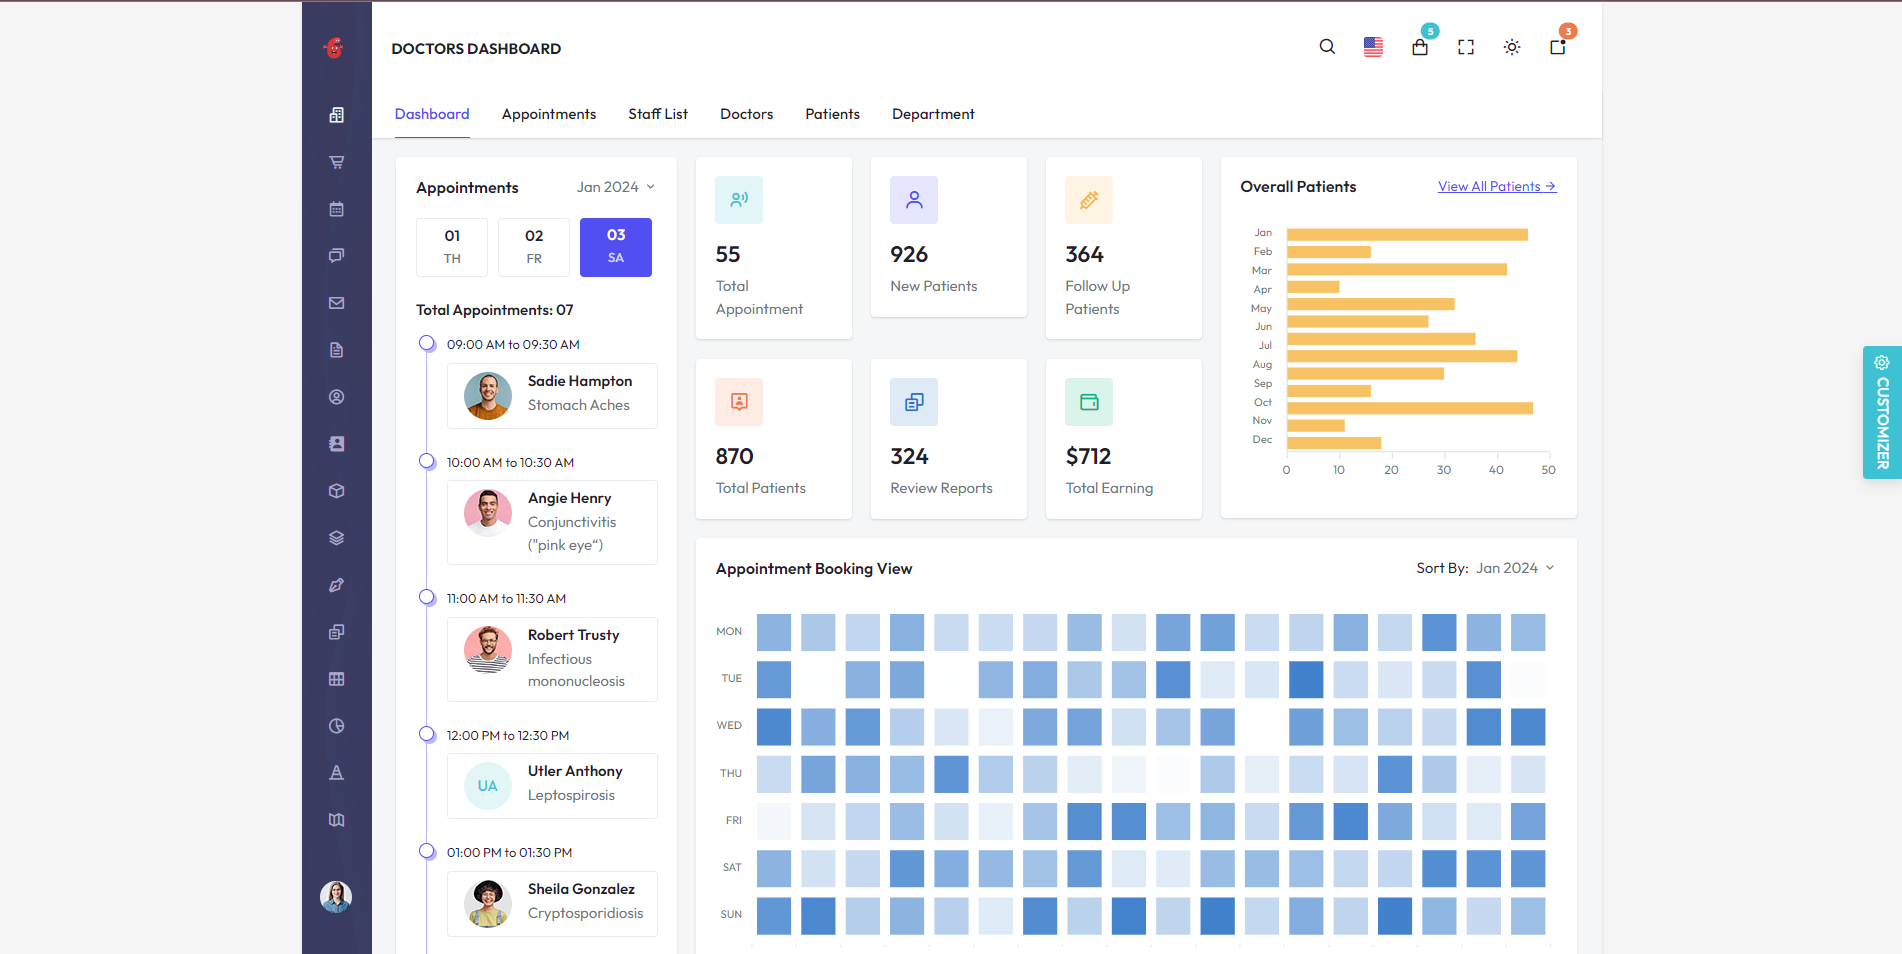Open Robert Trusty appointment card
Screen dimensions: 1902x954
(552, 659)
